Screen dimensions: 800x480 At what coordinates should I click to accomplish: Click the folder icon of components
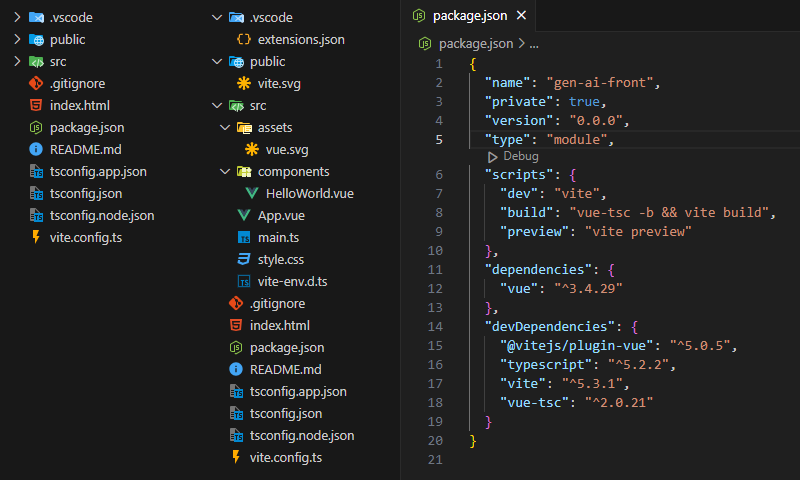pyautogui.click(x=244, y=171)
